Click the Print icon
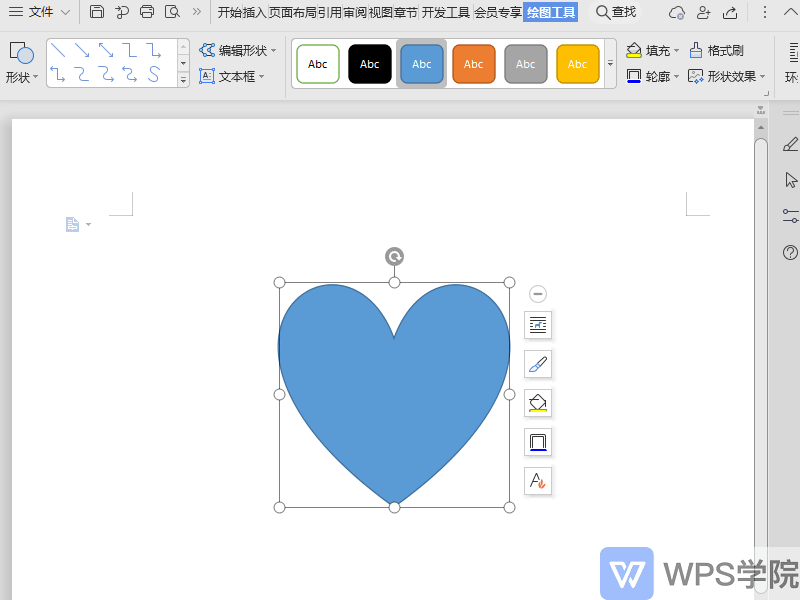 147,12
